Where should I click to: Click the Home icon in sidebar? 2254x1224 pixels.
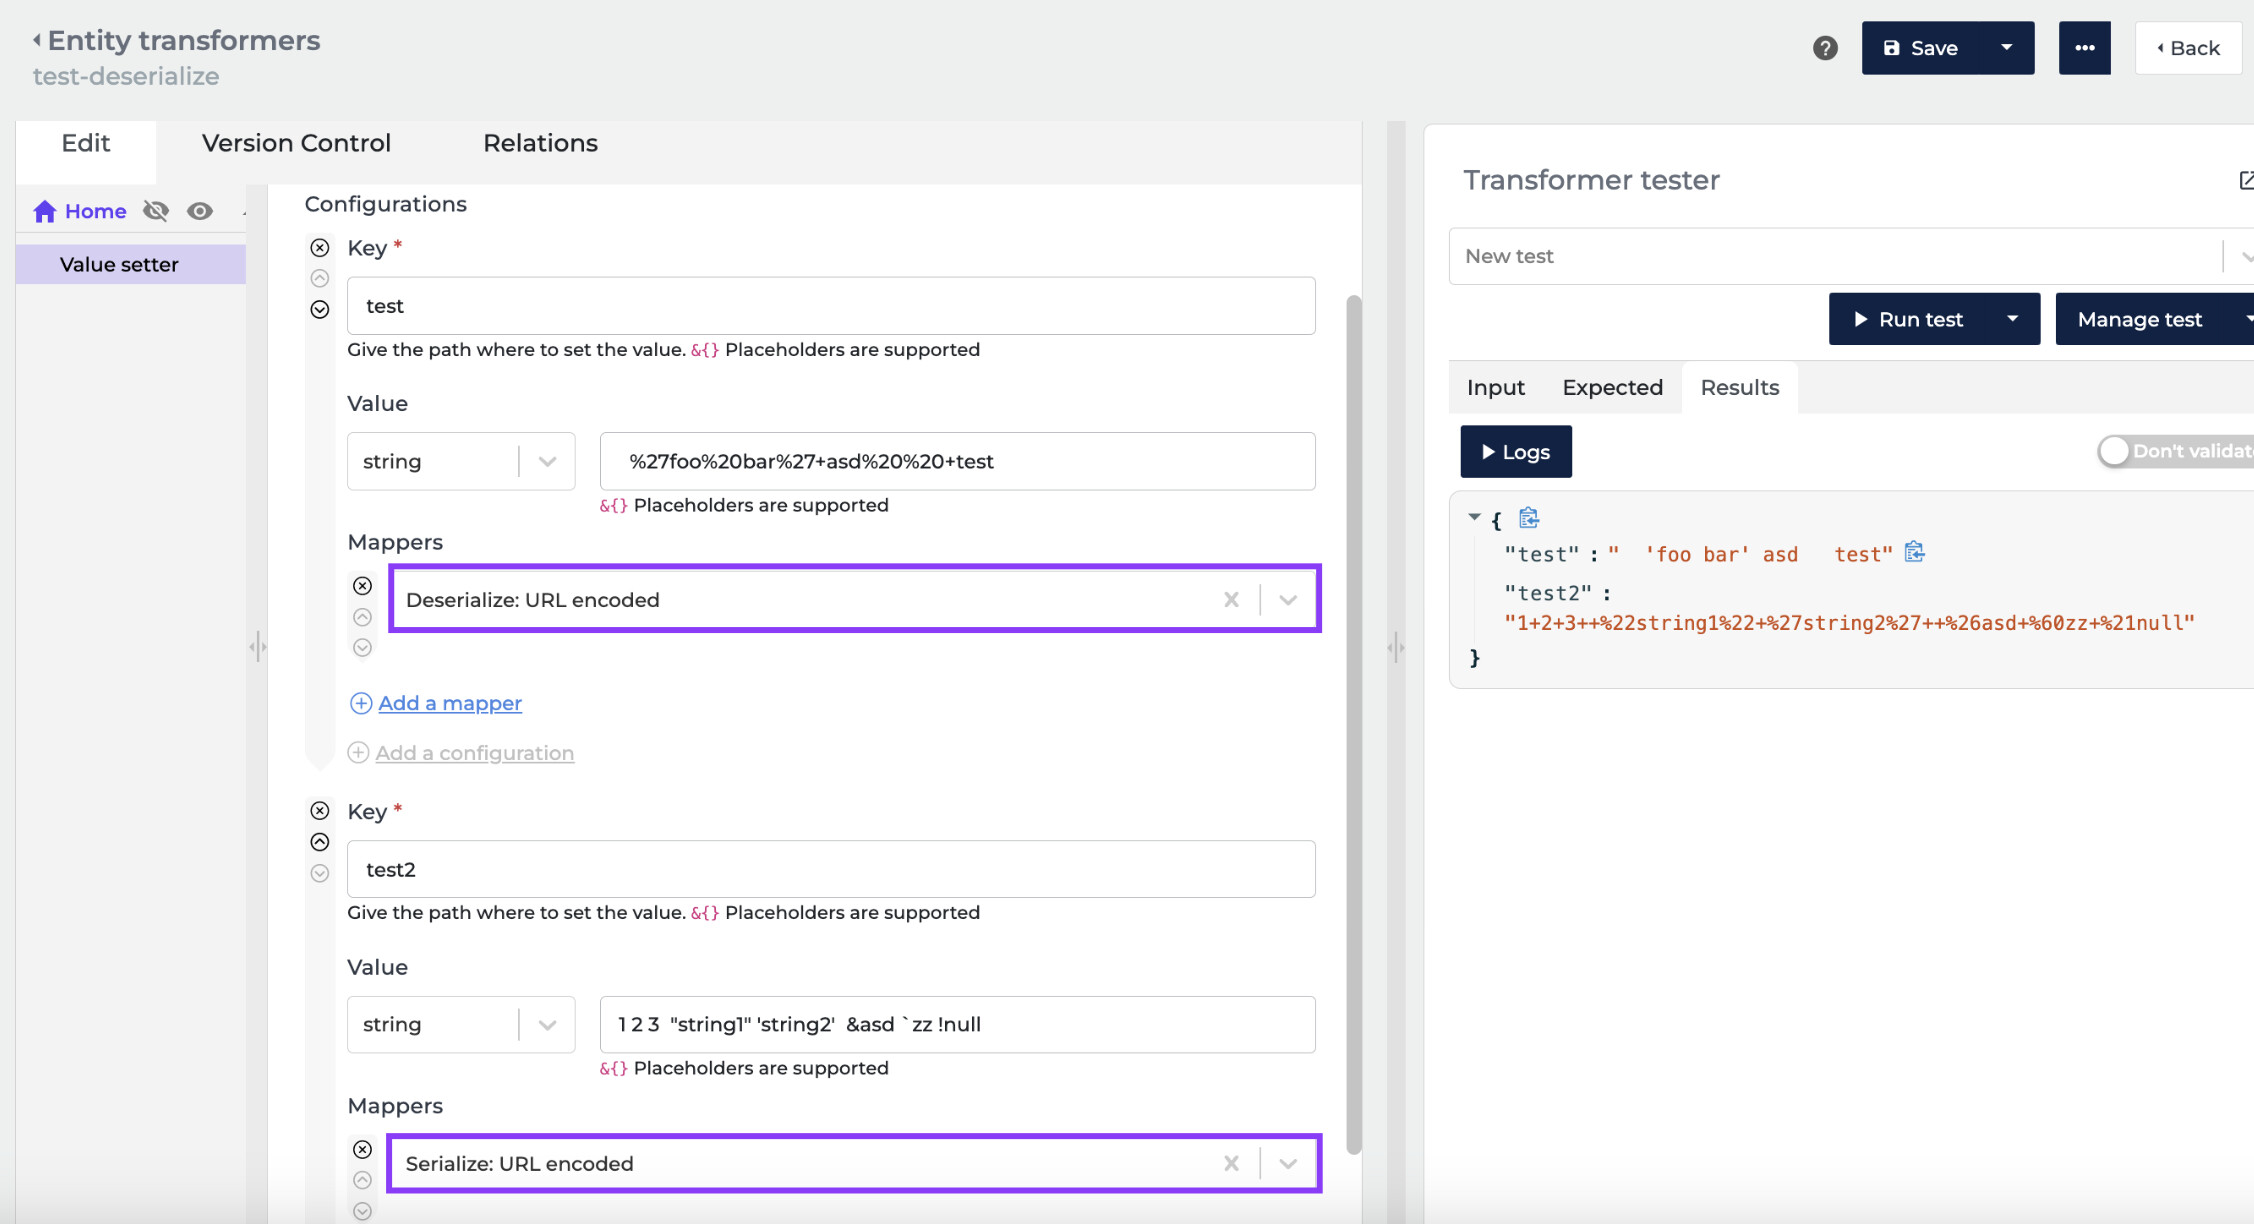pos(45,211)
